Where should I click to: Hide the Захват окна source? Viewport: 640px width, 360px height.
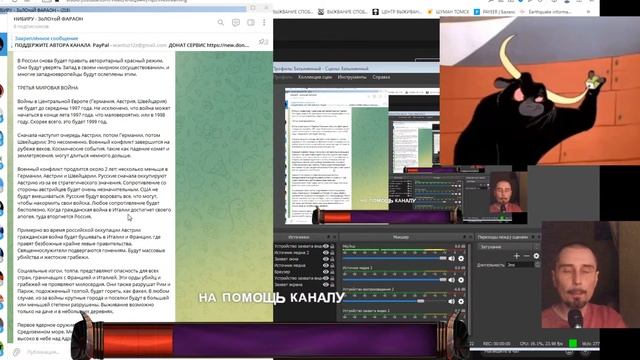point(326,259)
